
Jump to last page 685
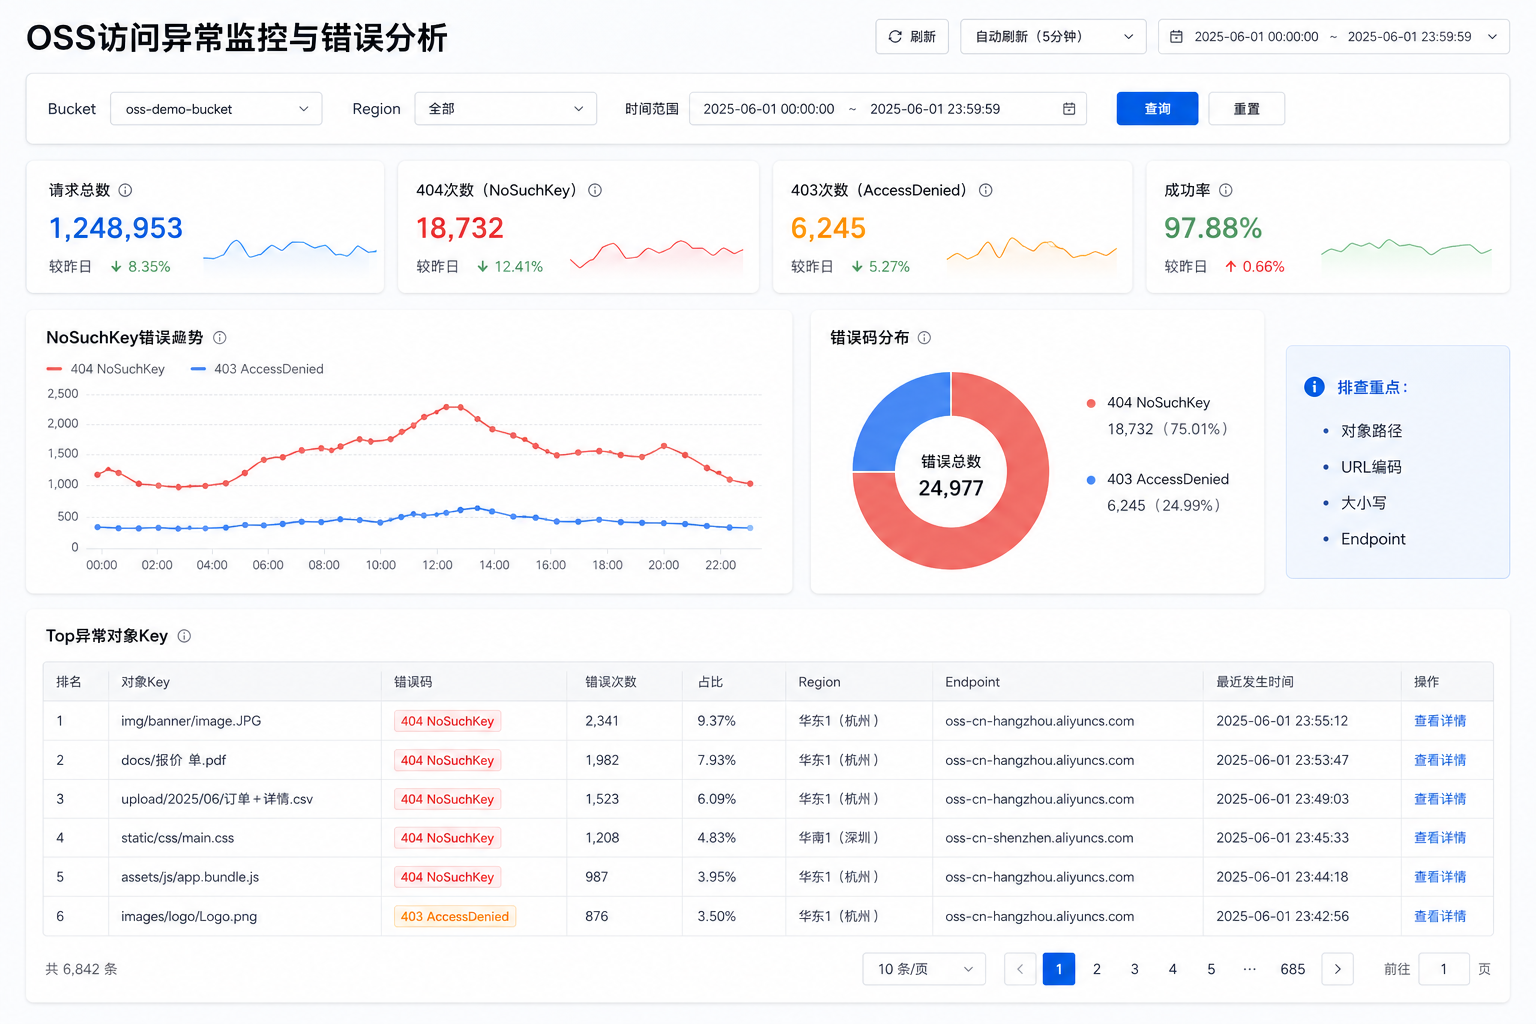click(1293, 969)
